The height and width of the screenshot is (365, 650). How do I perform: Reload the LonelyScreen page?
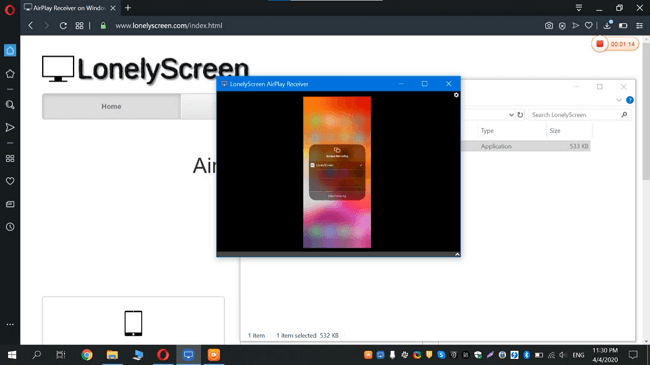coord(63,25)
